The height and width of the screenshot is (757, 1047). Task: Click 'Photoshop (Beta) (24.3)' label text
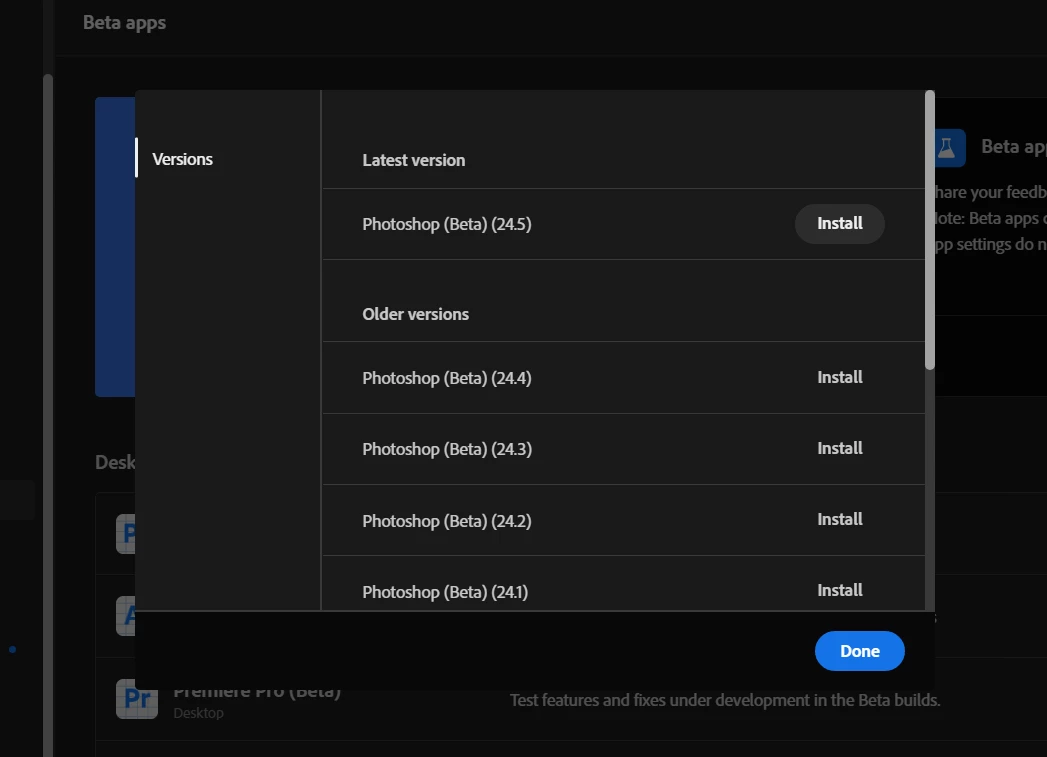447,449
